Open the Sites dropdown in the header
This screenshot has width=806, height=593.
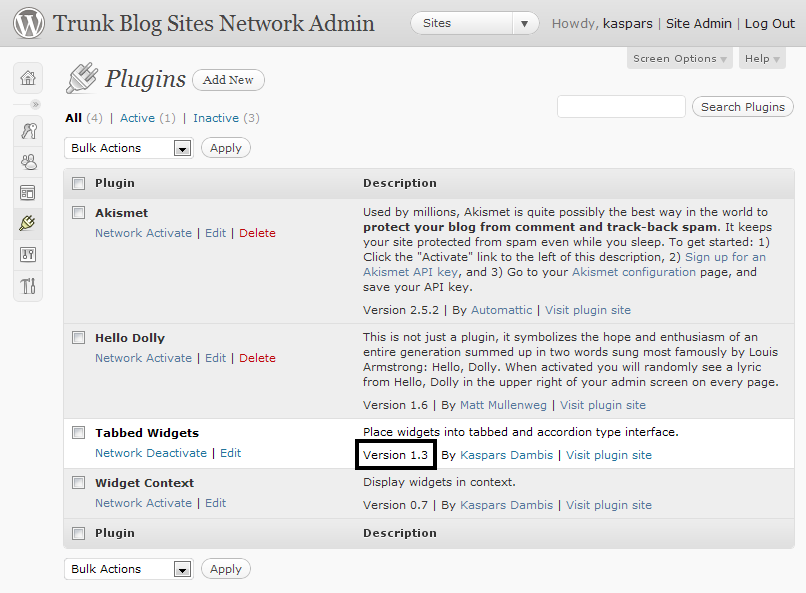pyautogui.click(x=474, y=22)
